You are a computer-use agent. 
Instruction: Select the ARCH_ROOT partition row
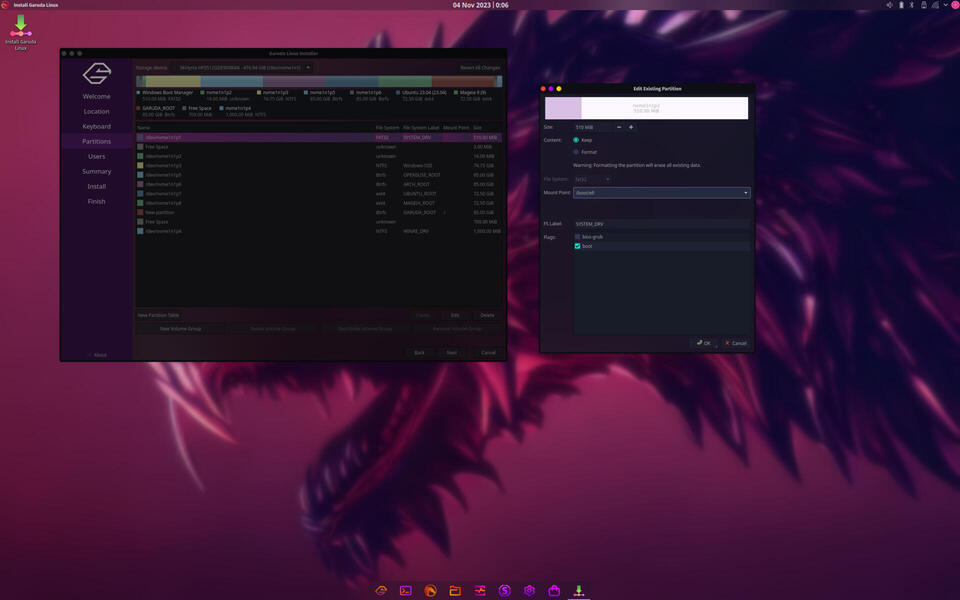tap(319, 184)
